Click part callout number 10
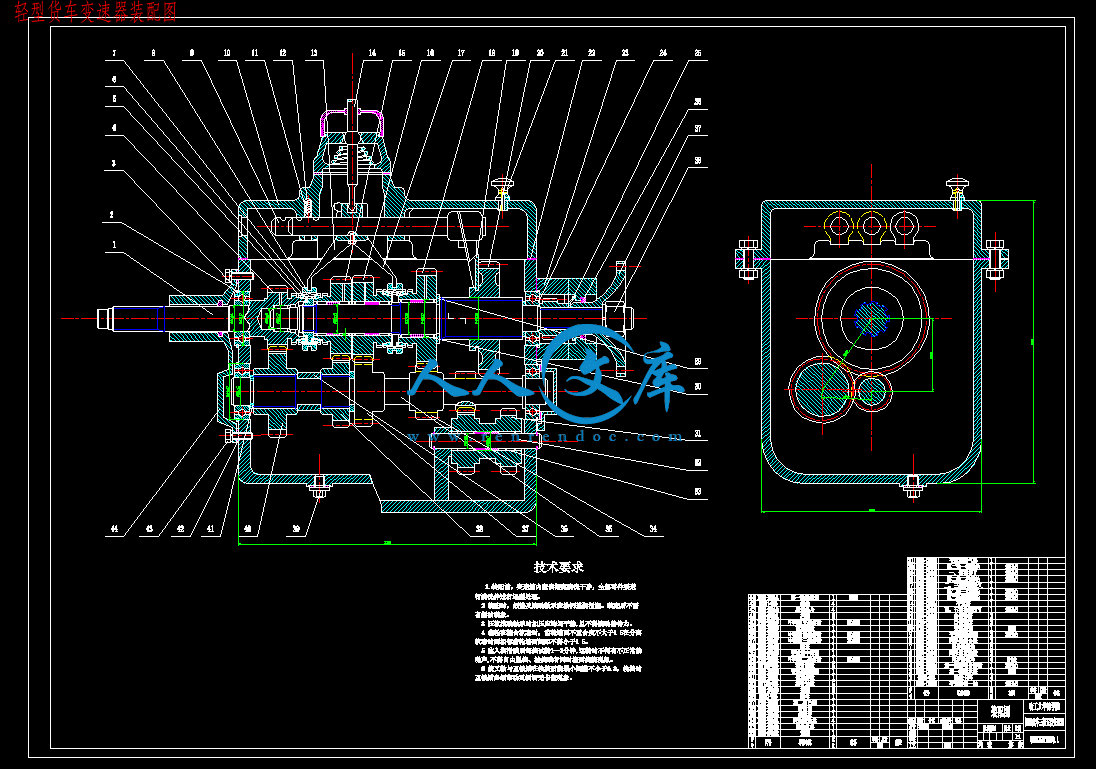This screenshot has width=1096, height=769. [x=226, y=53]
